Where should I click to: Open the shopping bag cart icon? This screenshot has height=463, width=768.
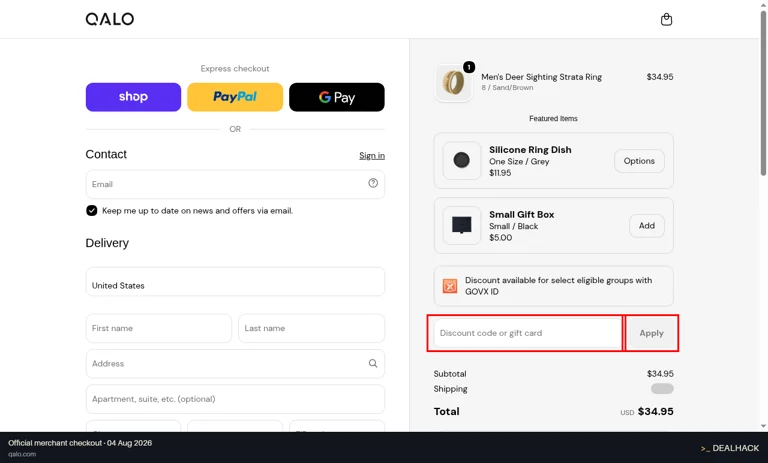pos(666,19)
